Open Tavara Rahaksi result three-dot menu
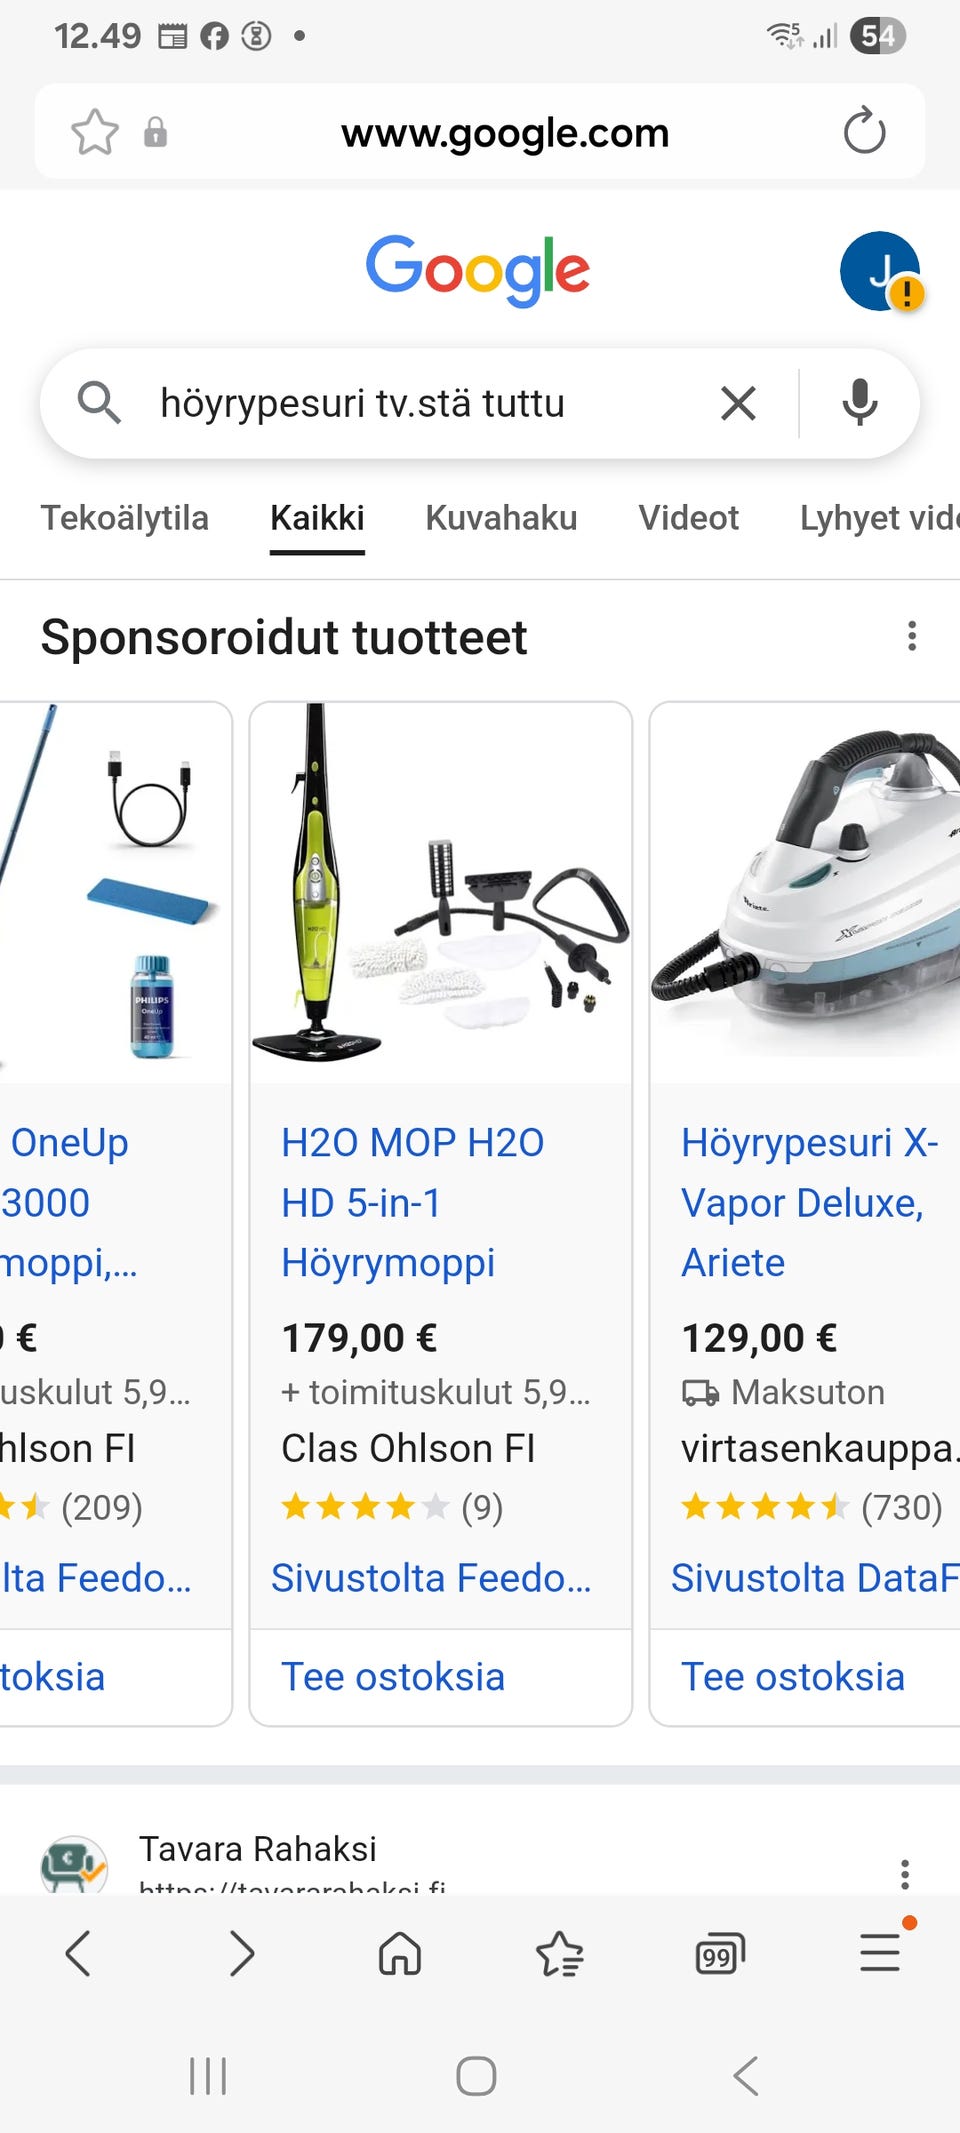Image resolution: width=960 pixels, height=2133 pixels. [x=905, y=1874]
